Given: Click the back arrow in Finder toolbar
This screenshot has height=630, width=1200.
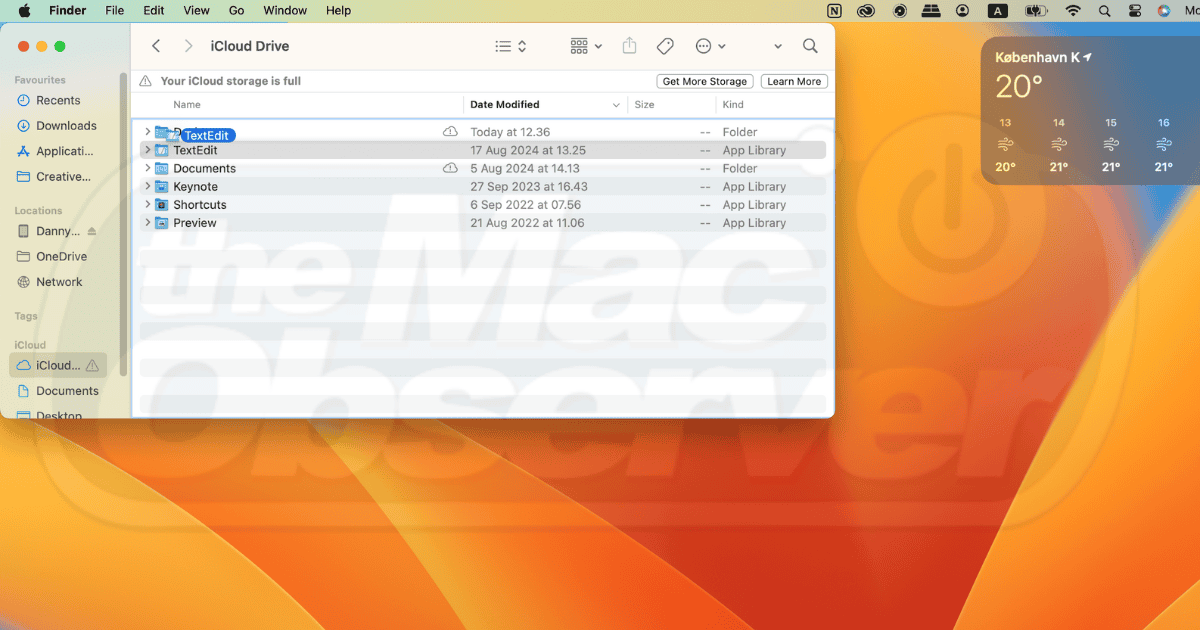Looking at the screenshot, I should [x=156, y=46].
